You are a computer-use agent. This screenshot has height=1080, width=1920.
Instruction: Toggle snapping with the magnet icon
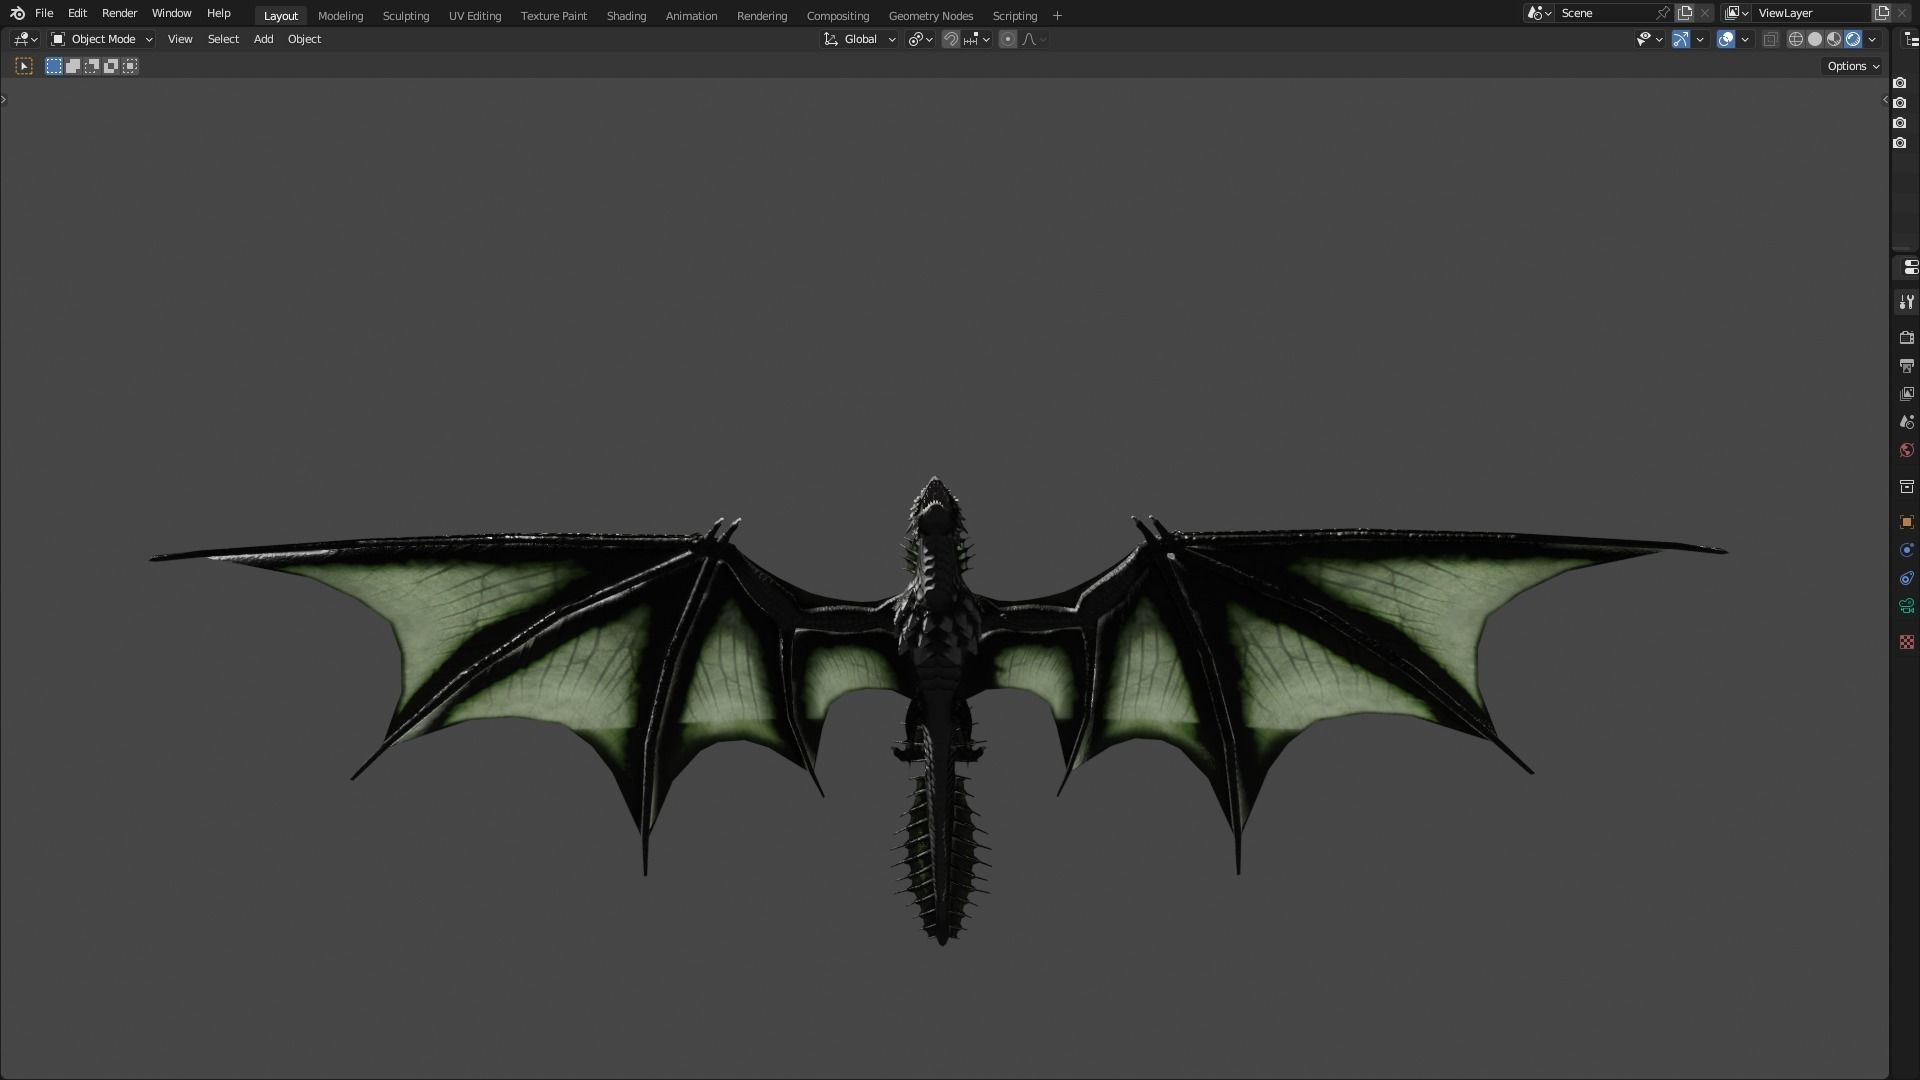tap(951, 39)
